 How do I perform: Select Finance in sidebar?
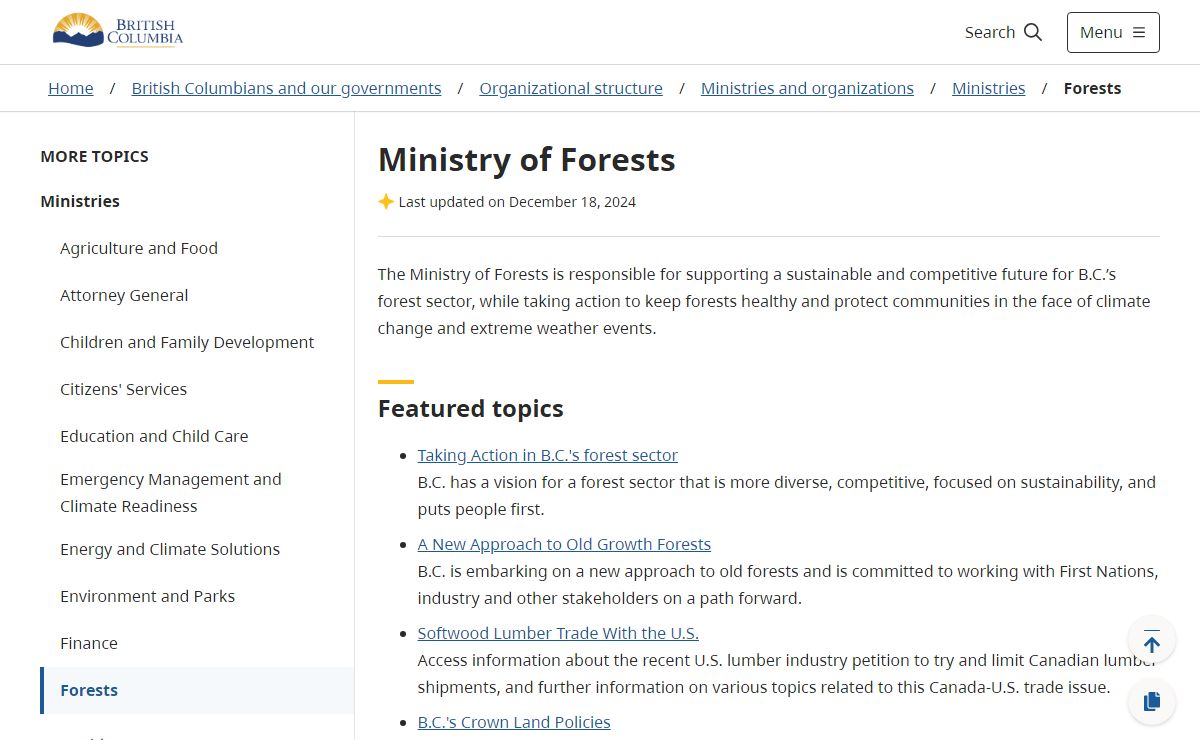(x=89, y=643)
